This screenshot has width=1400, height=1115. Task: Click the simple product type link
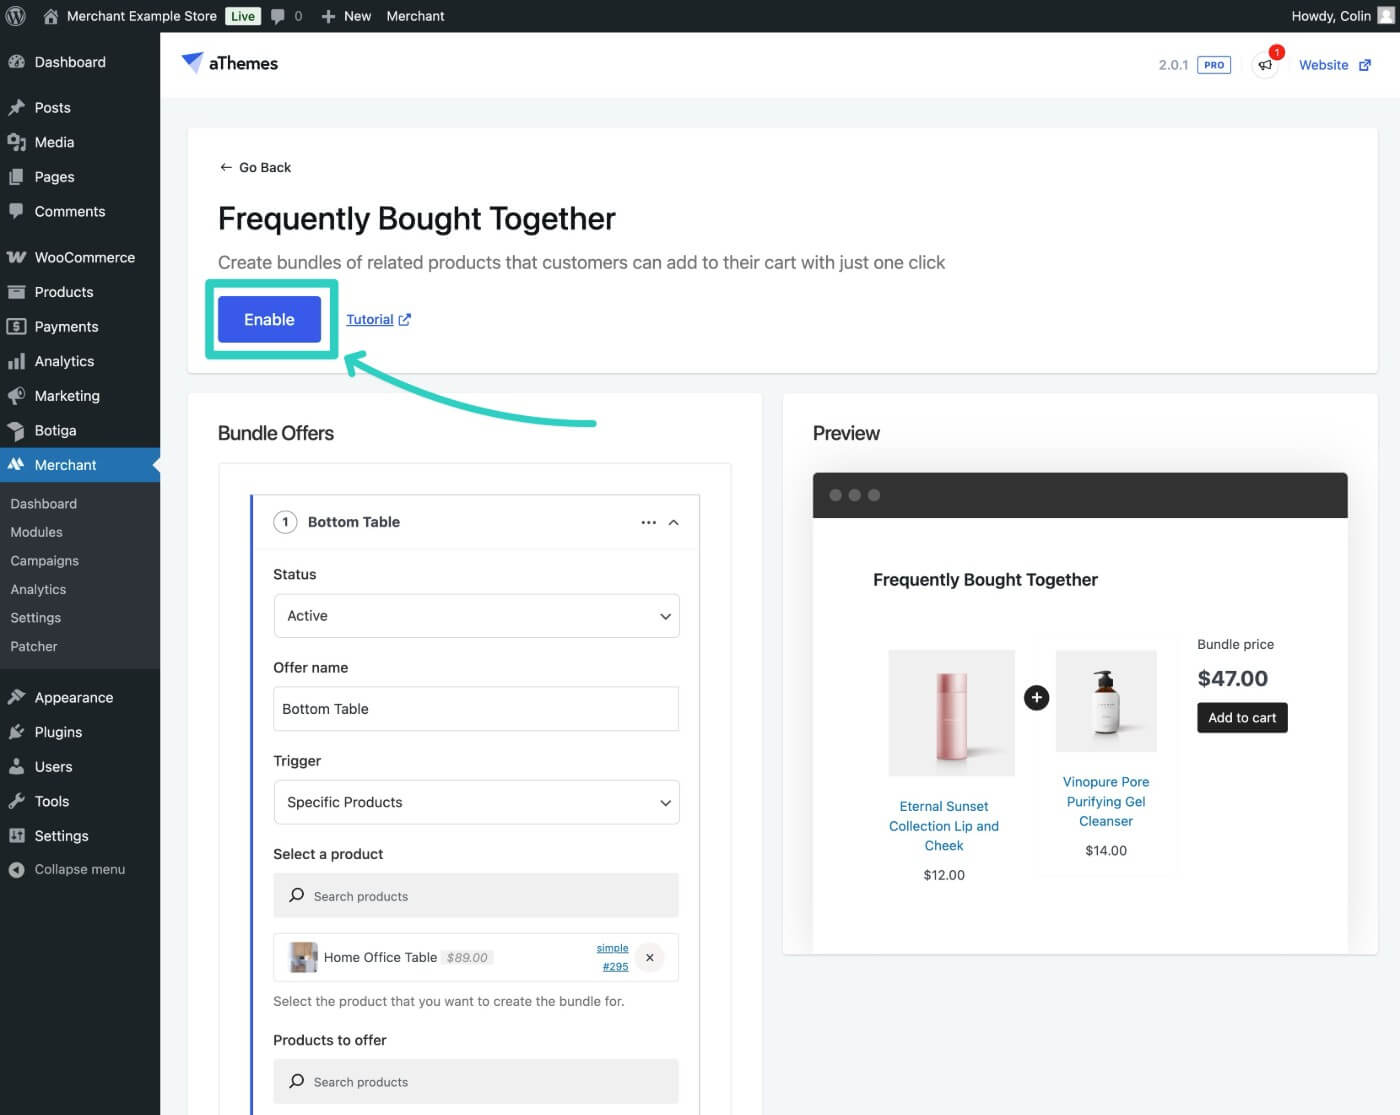click(x=612, y=948)
